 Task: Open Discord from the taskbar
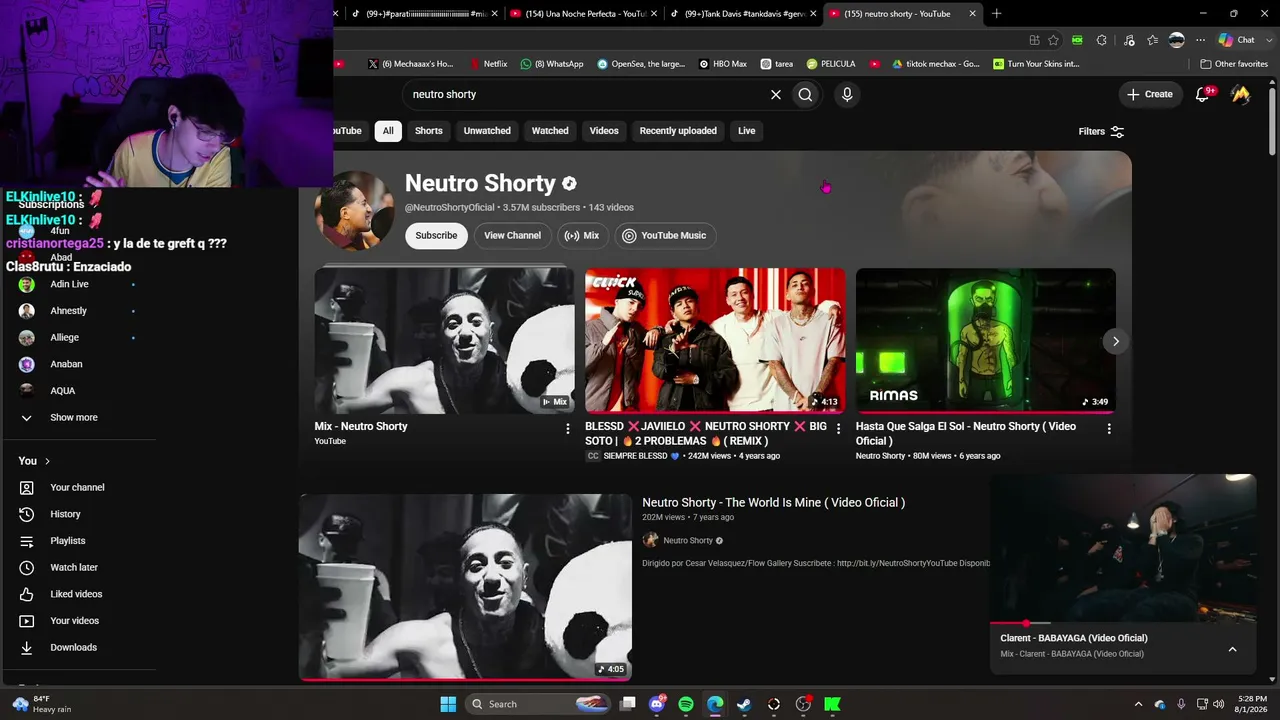pyautogui.click(x=657, y=704)
